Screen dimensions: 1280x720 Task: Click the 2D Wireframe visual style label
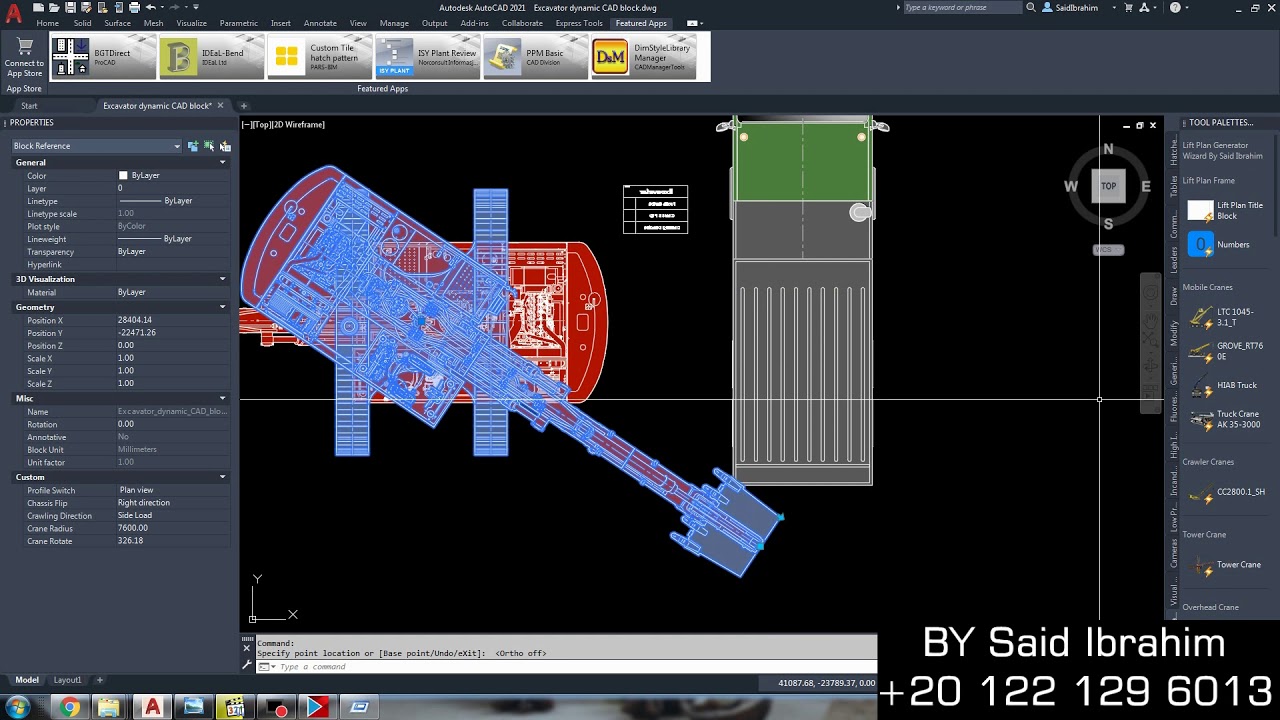[x=299, y=125]
